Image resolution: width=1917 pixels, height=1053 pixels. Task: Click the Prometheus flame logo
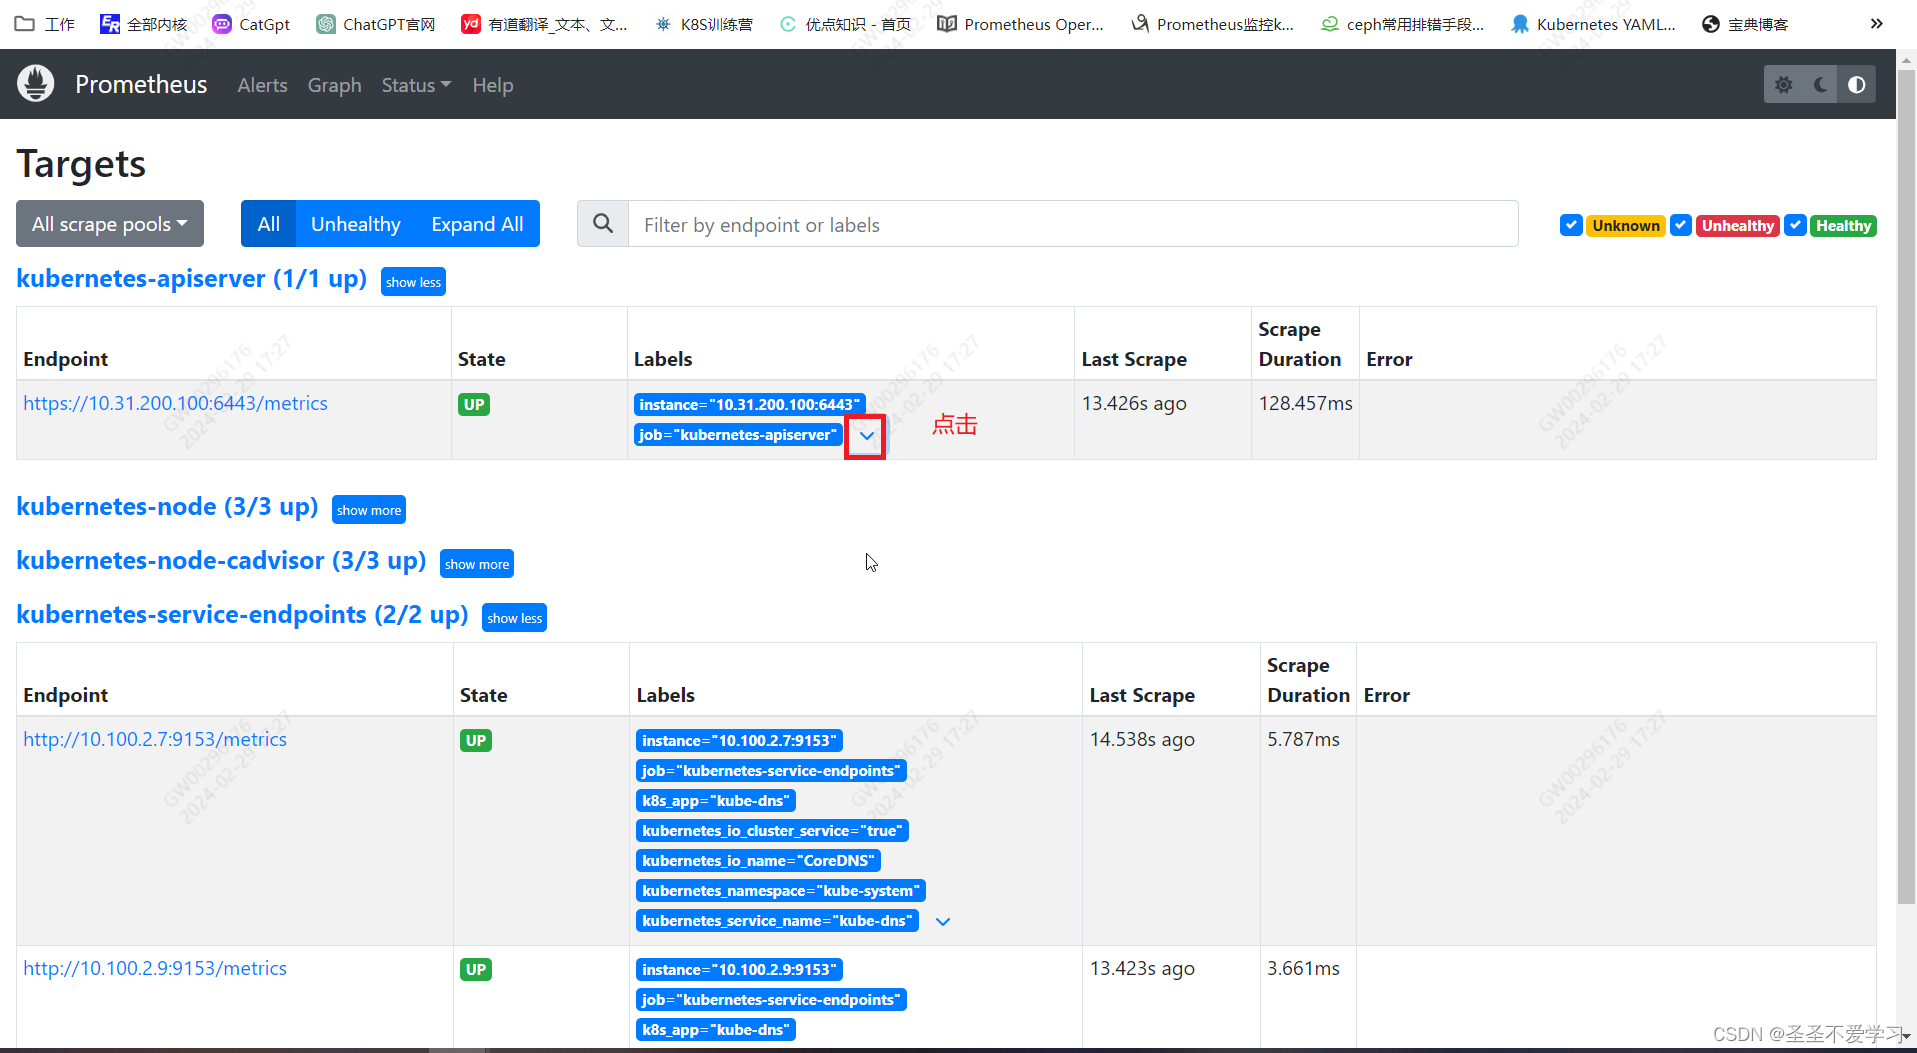click(x=36, y=84)
